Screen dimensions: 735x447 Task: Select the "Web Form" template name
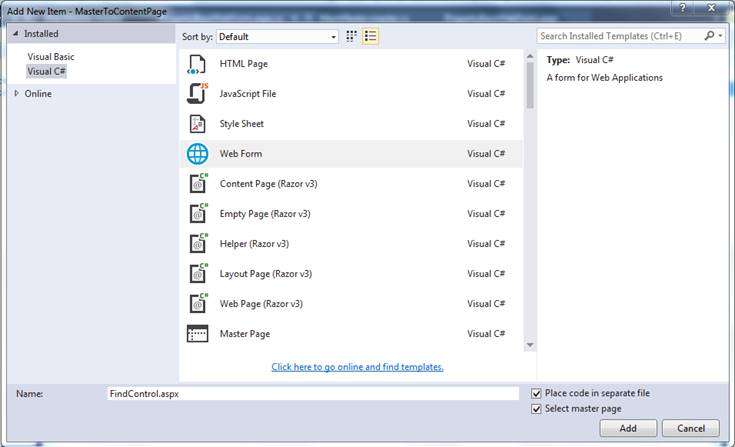point(241,154)
